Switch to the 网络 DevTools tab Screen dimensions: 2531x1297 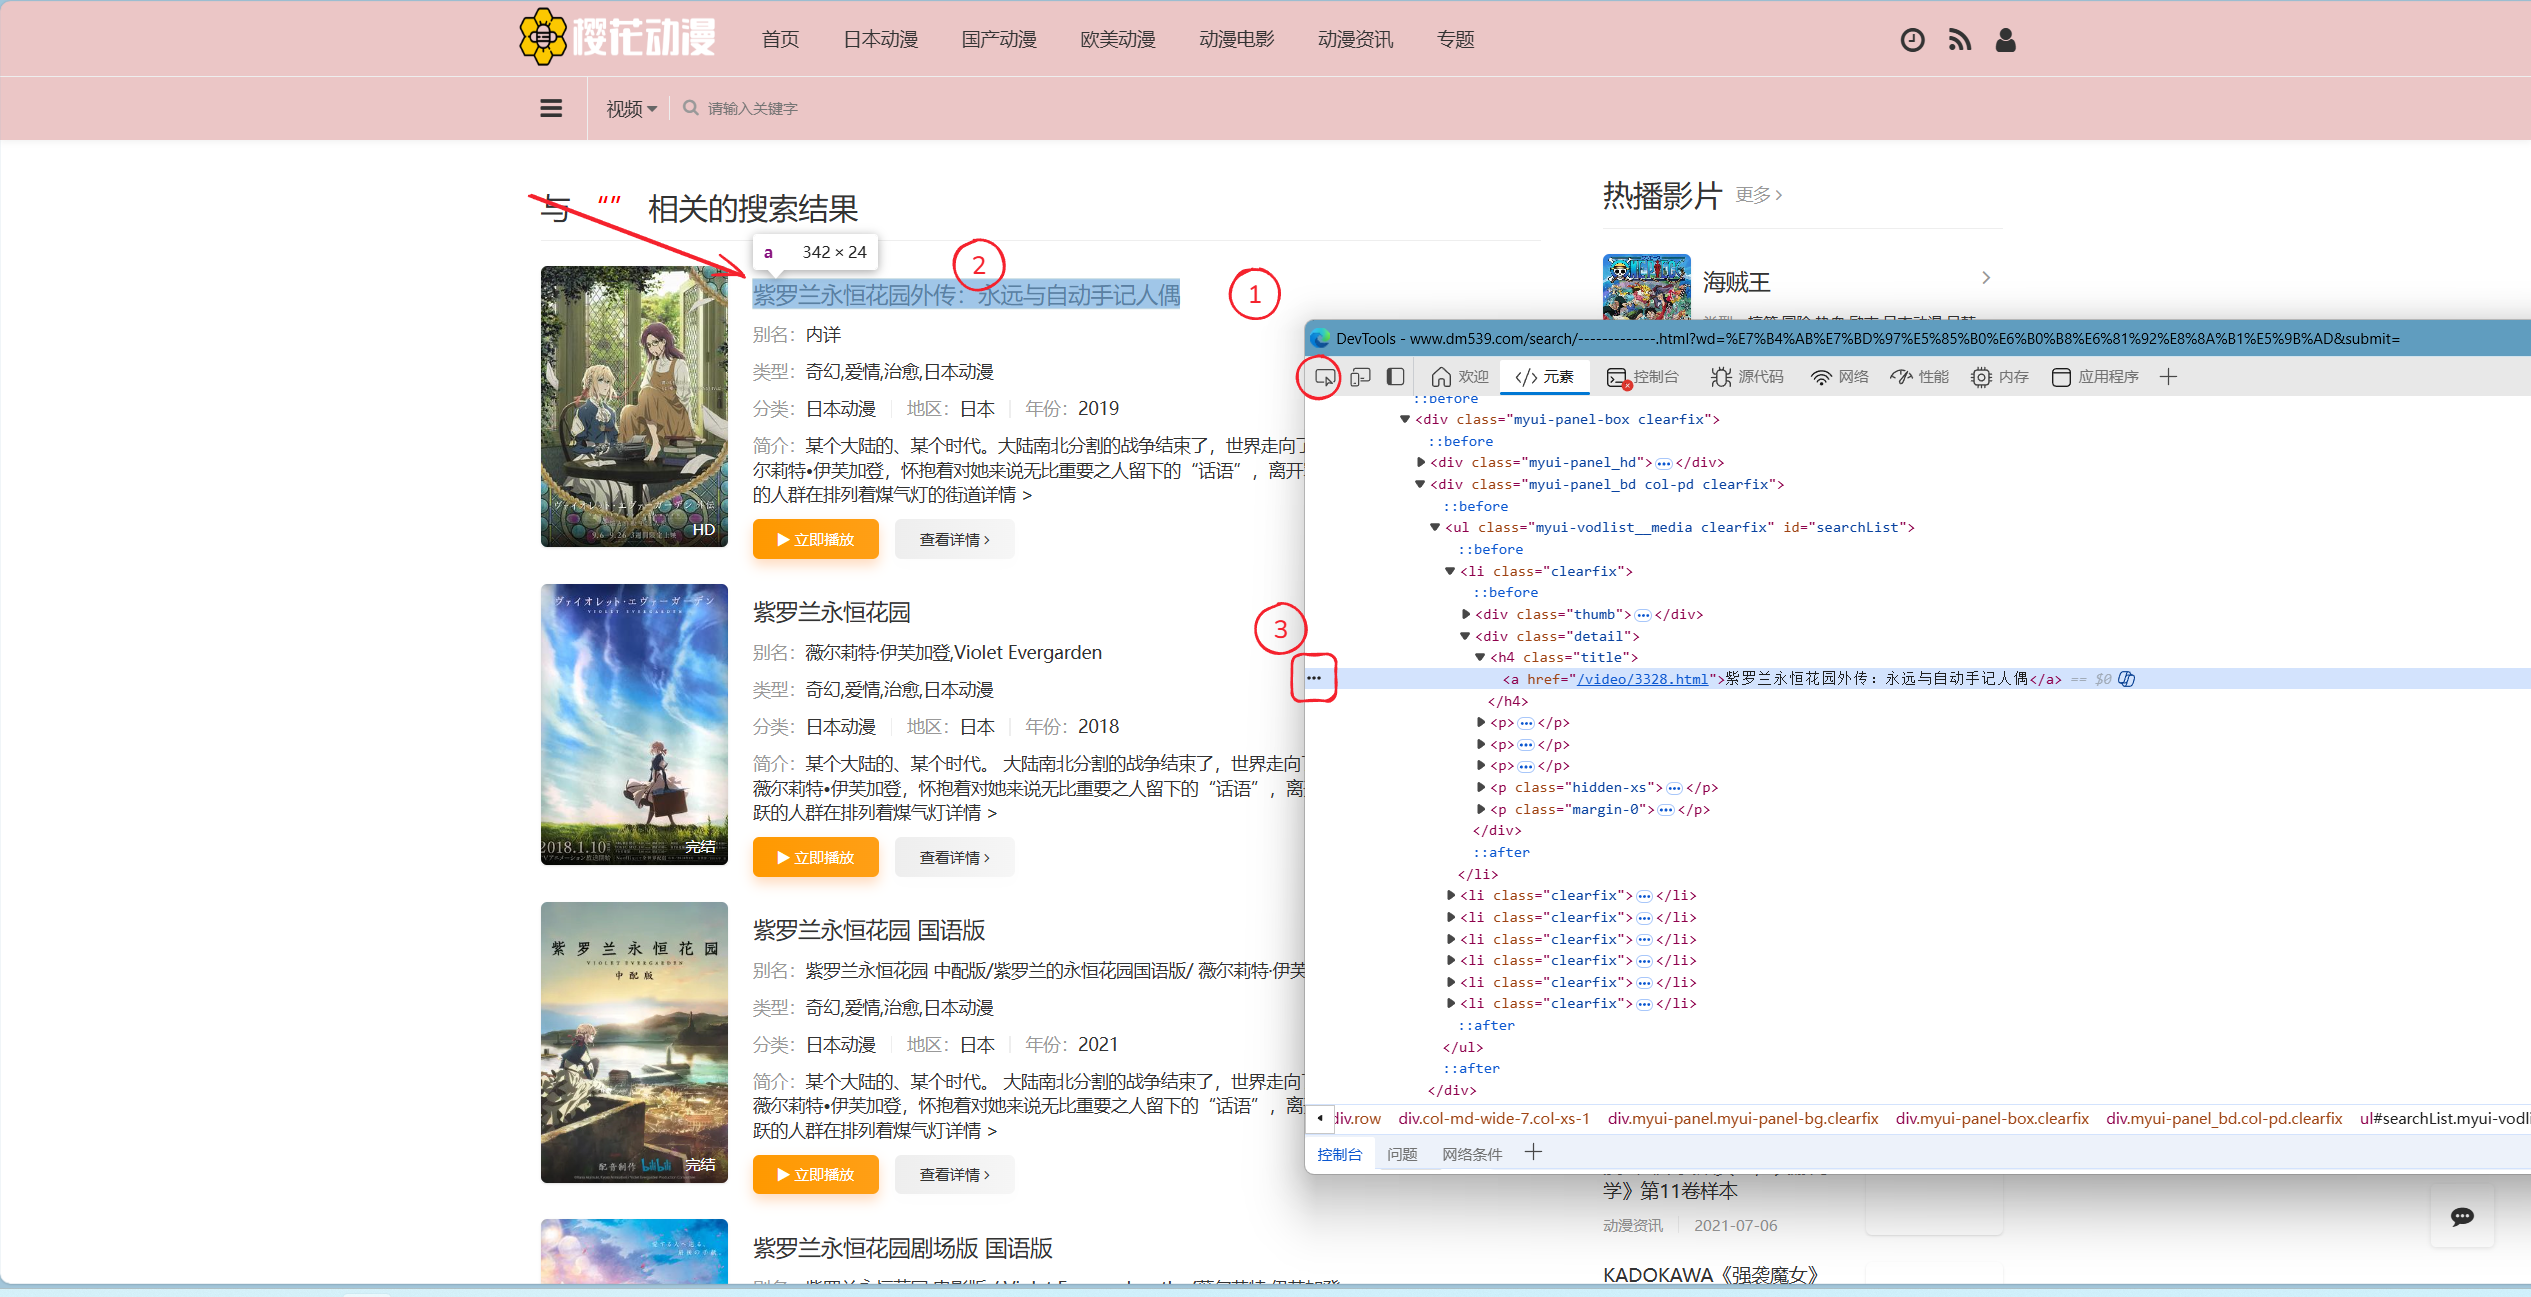1840,377
